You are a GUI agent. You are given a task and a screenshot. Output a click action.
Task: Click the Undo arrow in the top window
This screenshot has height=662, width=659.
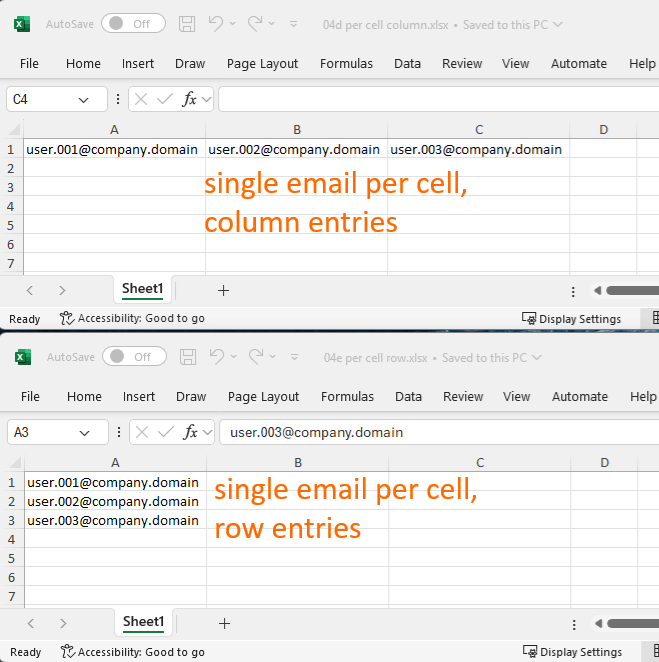point(216,23)
